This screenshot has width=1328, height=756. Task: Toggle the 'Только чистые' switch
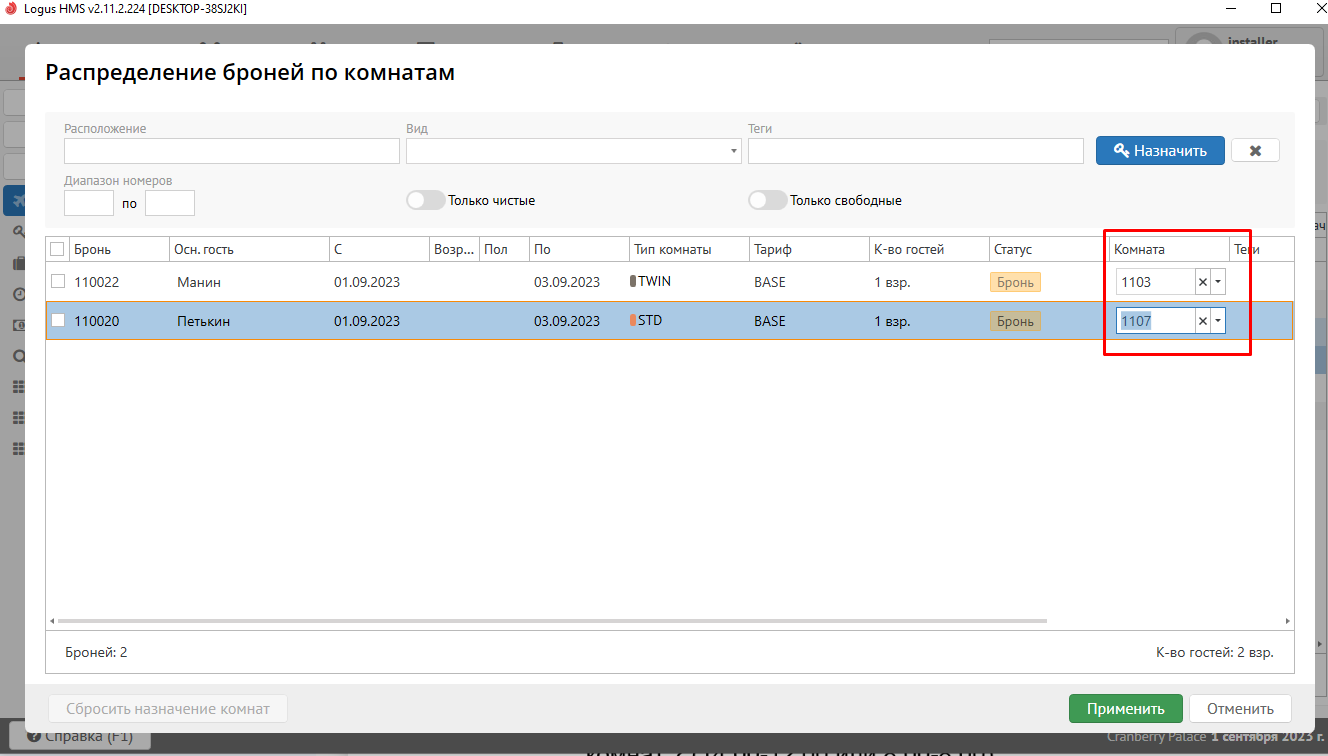pos(425,200)
